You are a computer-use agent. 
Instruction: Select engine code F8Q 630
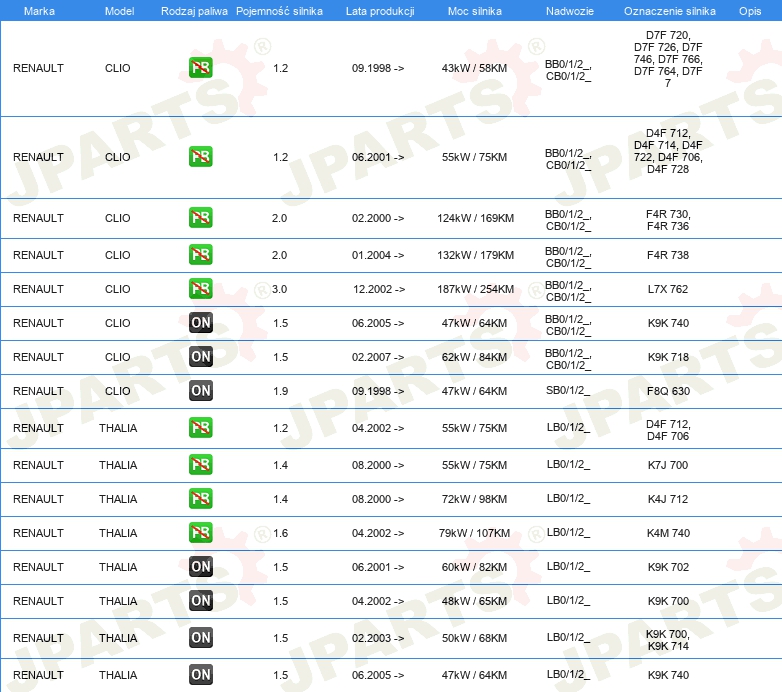668,391
